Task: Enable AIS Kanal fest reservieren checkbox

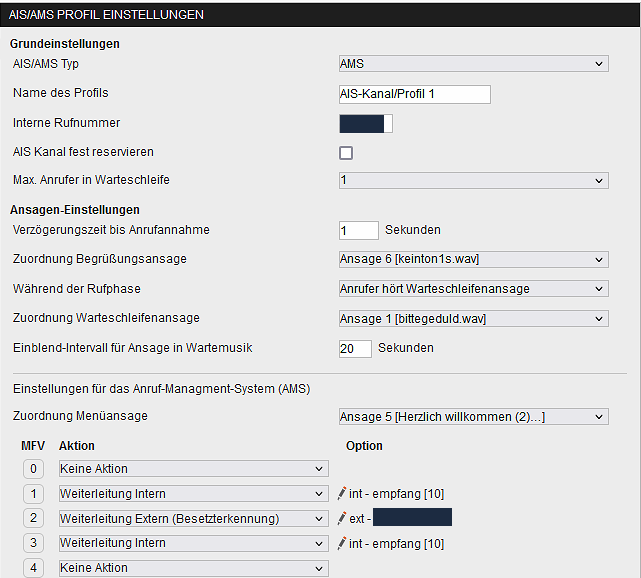Action: coord(346,153)
